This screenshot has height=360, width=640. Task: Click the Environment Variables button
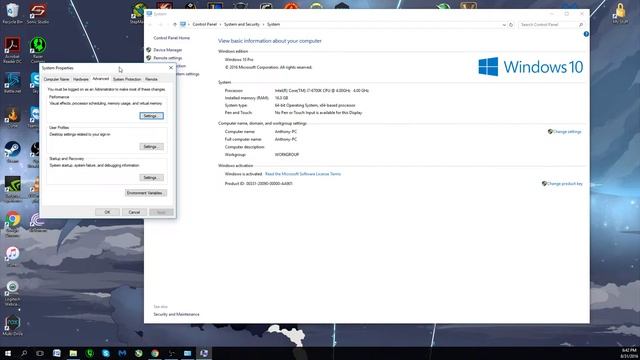pos(146,193)
